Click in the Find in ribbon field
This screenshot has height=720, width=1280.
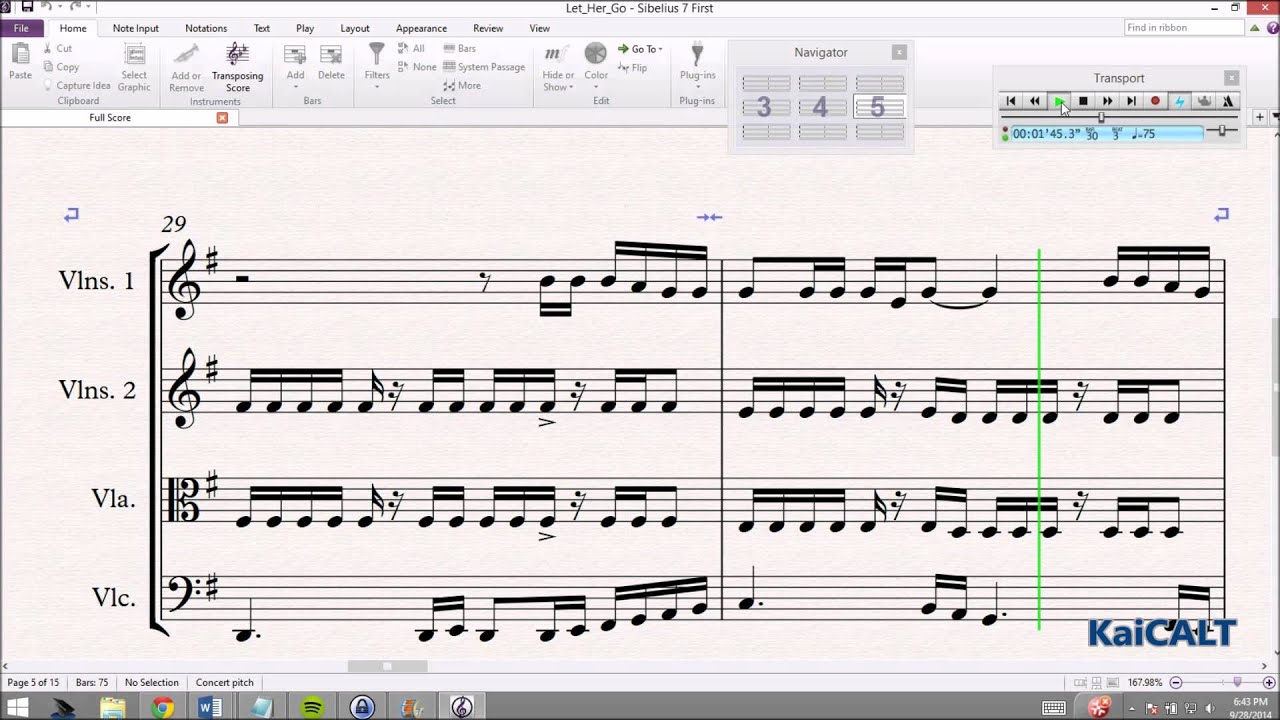pos(1183,28)
